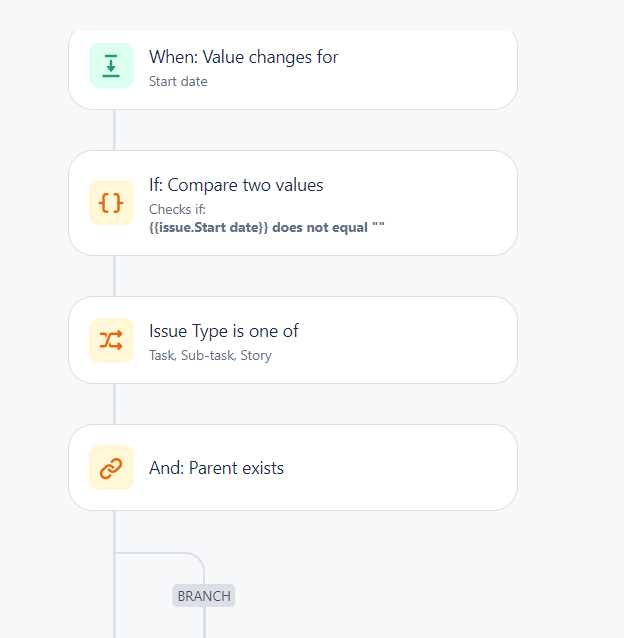The image size is (624, 638).
Task: Click the connector between Compare values and Issue Type
Action: pos(114,276)
